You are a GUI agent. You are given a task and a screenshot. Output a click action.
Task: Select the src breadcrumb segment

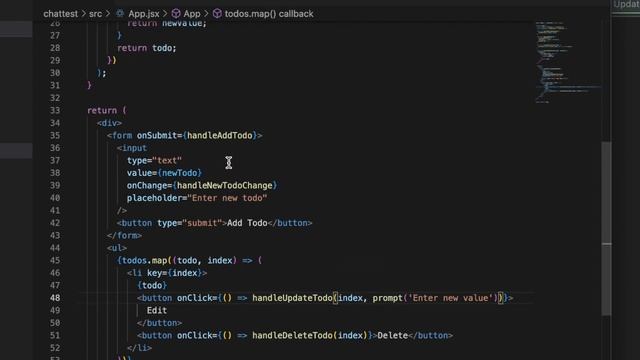[x=96, y=13]
